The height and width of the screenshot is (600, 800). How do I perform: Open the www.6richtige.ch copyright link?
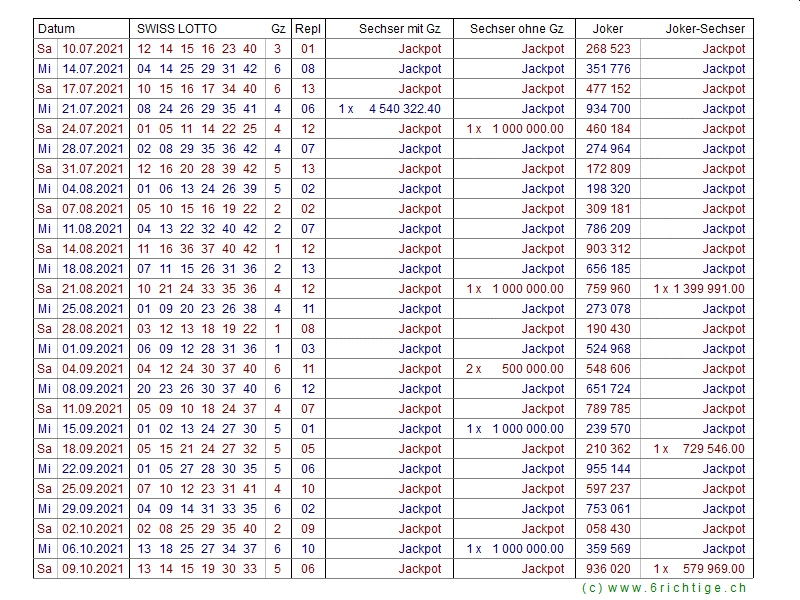click(x=664, y=589)
